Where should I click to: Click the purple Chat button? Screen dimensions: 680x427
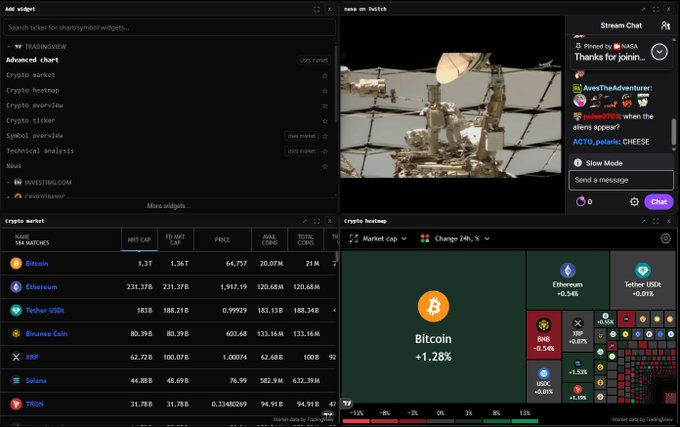tap(659, 202)
